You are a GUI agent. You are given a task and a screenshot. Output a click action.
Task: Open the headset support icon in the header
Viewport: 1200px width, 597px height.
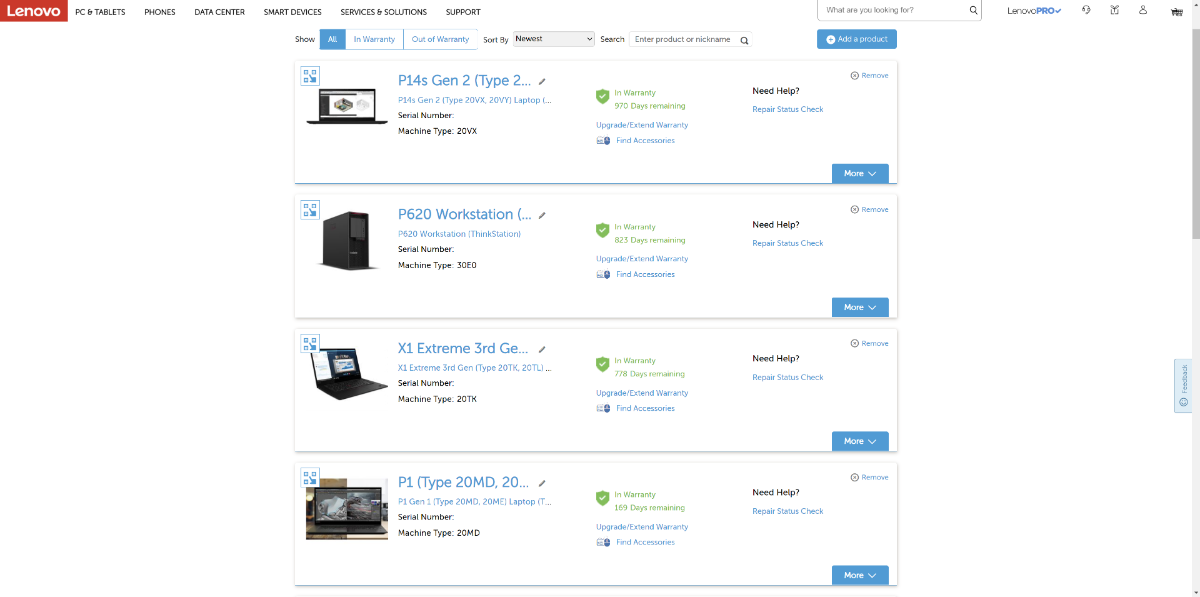click(1086, 11)
